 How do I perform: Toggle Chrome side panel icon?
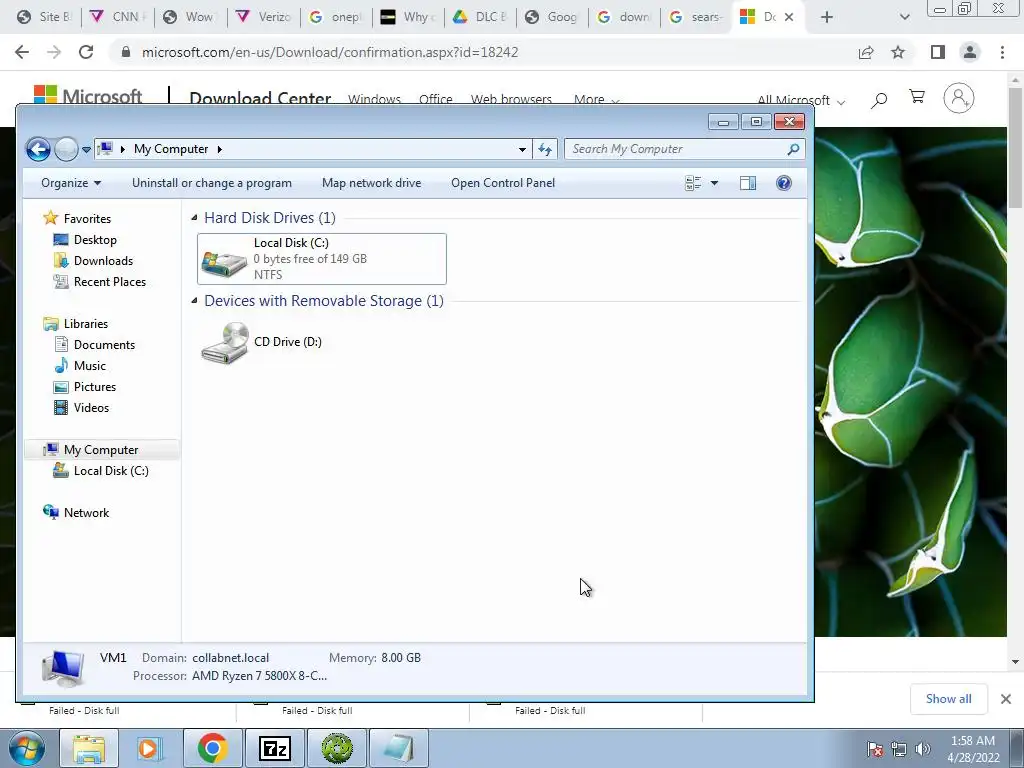[938, 52]
